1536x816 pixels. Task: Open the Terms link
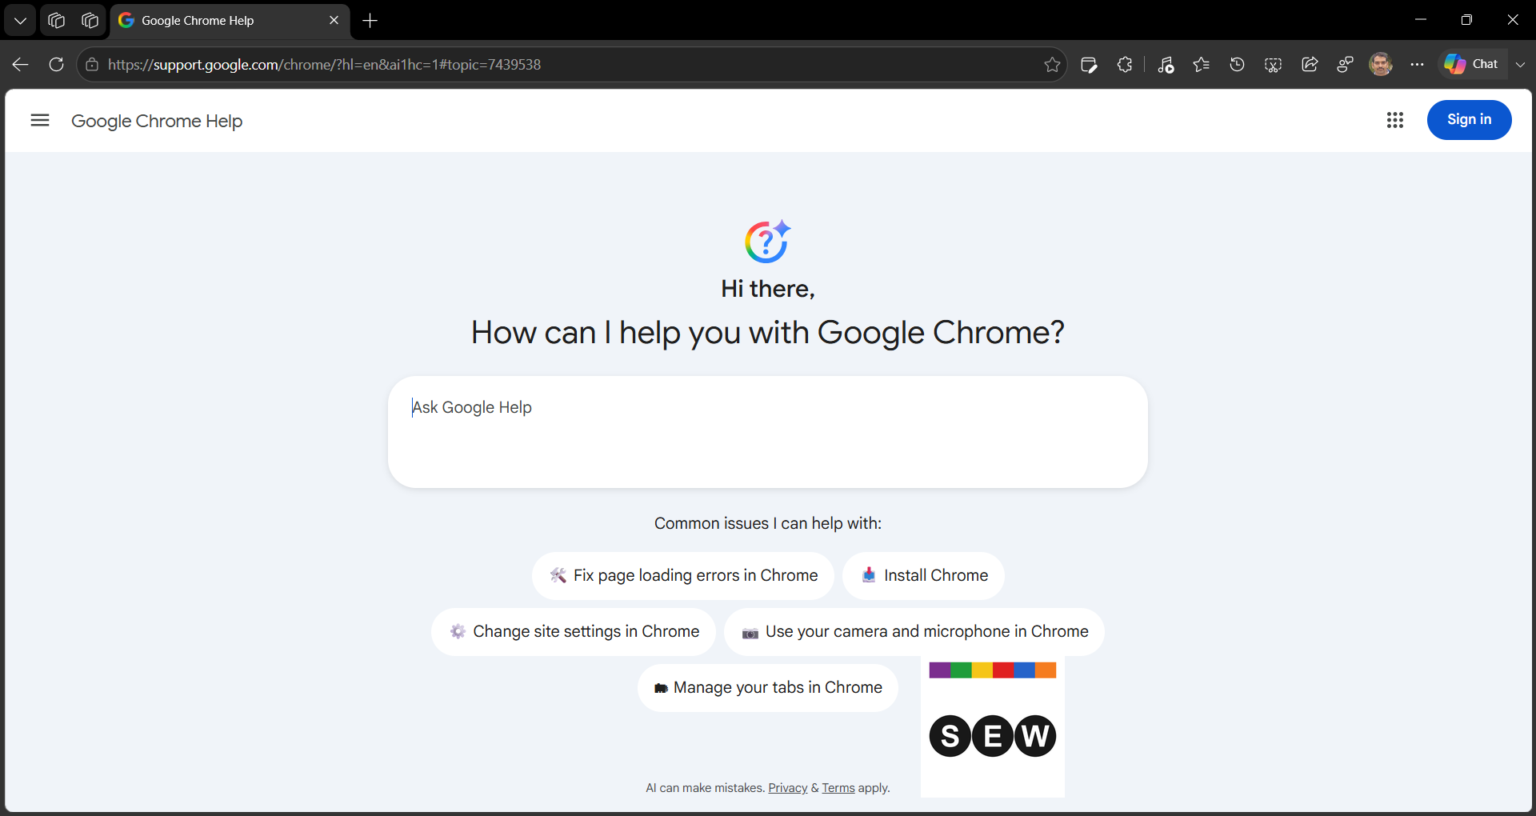click(838, 788)
